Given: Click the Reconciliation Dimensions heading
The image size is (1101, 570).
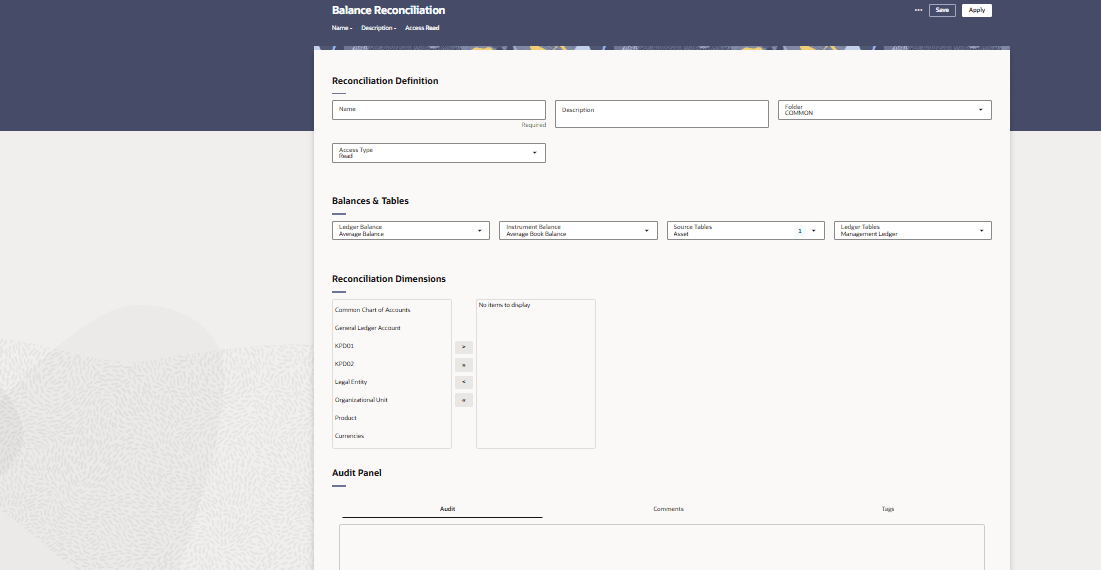Looking at the screenshot, I should coord(388,279).
